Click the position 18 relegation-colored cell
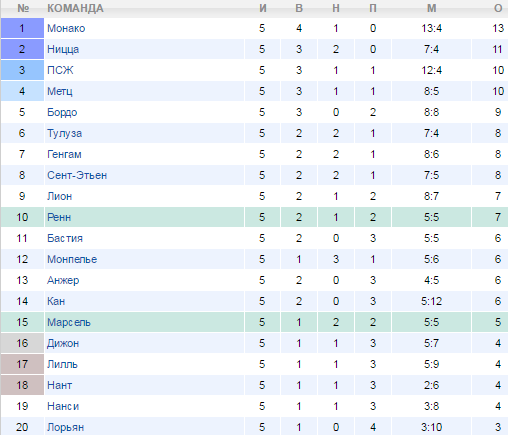Screen dimensions: 508x435 (x=22, y=385)
